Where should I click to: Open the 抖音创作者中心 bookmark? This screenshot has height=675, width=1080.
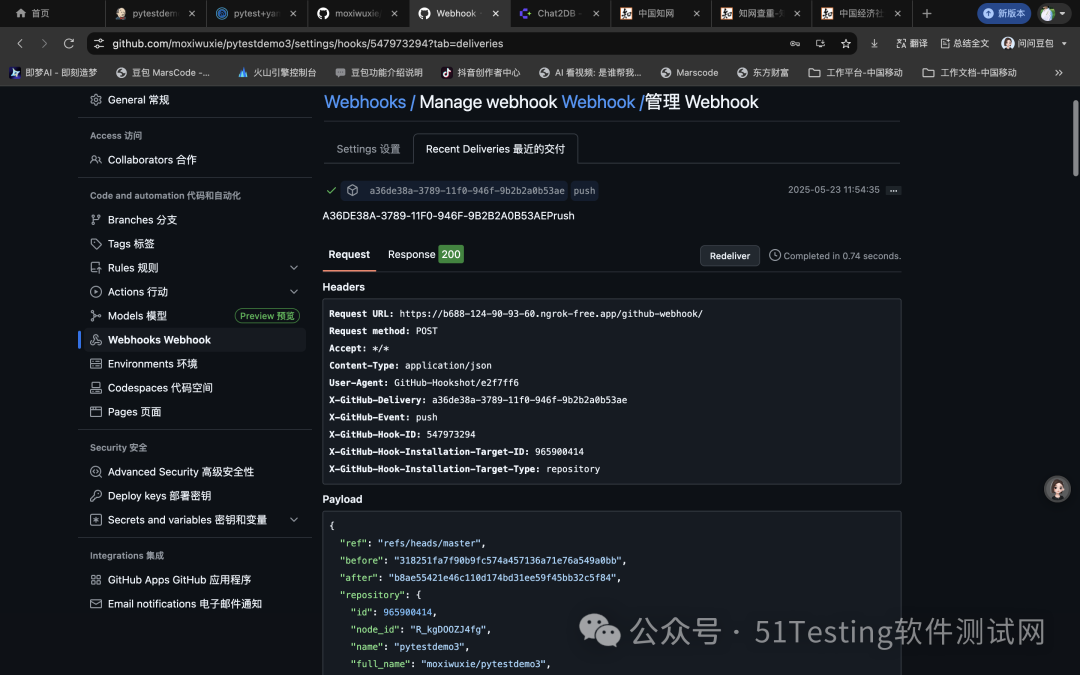tap(480, 72)
